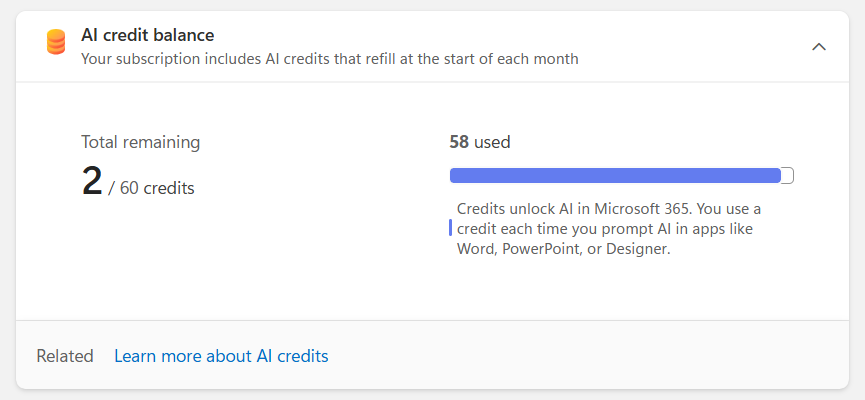Click the "Credits unlock AI" description paragraph
This screenshot has width=865, height=400.
pos(608,229)
